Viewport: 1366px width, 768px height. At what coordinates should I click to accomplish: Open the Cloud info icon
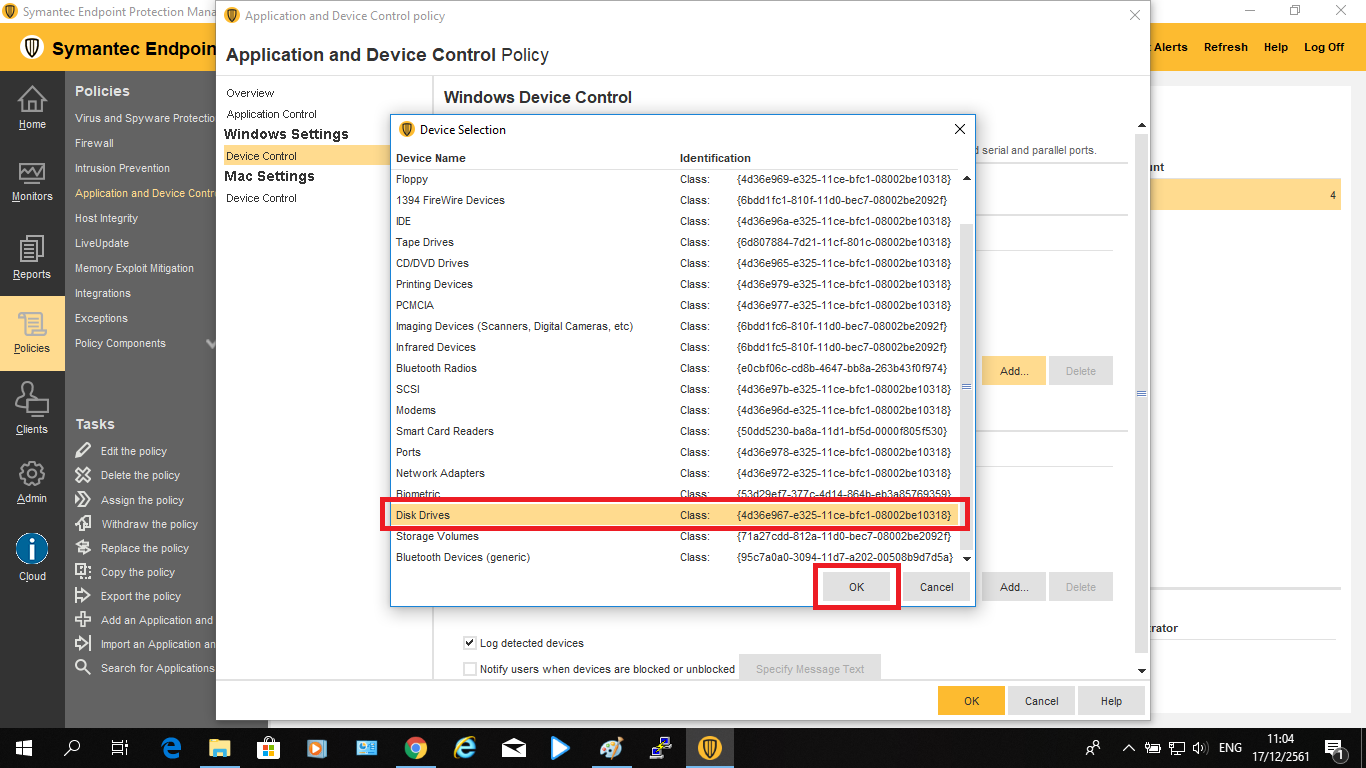point(32,549)
